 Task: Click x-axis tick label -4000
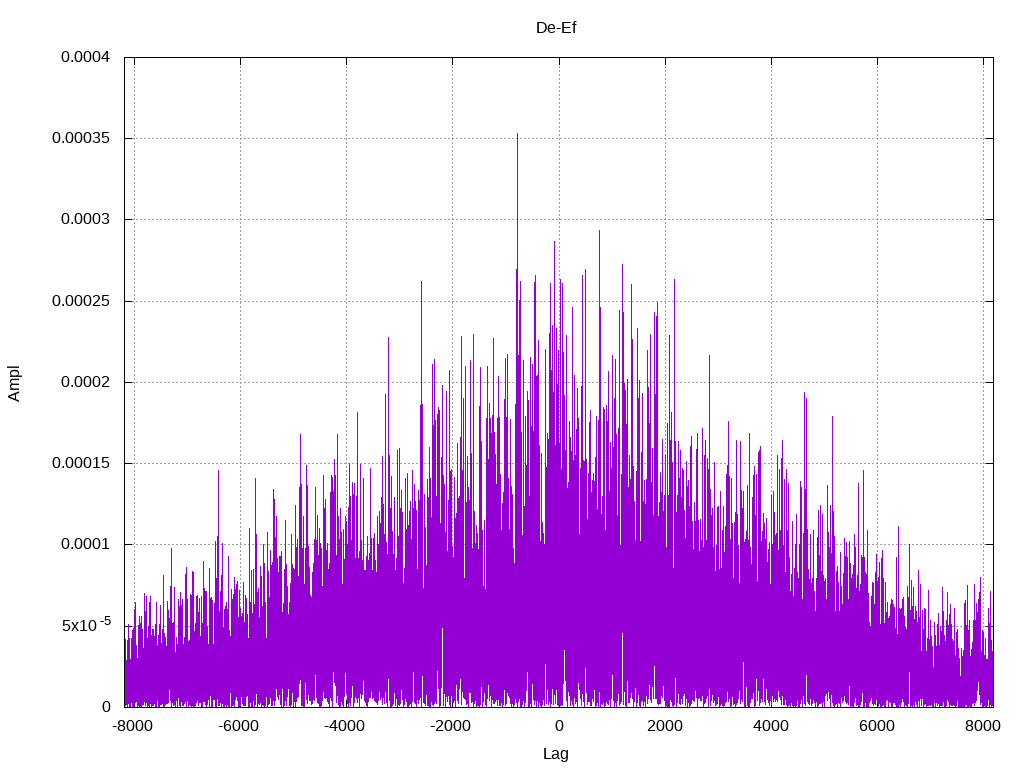345,726
